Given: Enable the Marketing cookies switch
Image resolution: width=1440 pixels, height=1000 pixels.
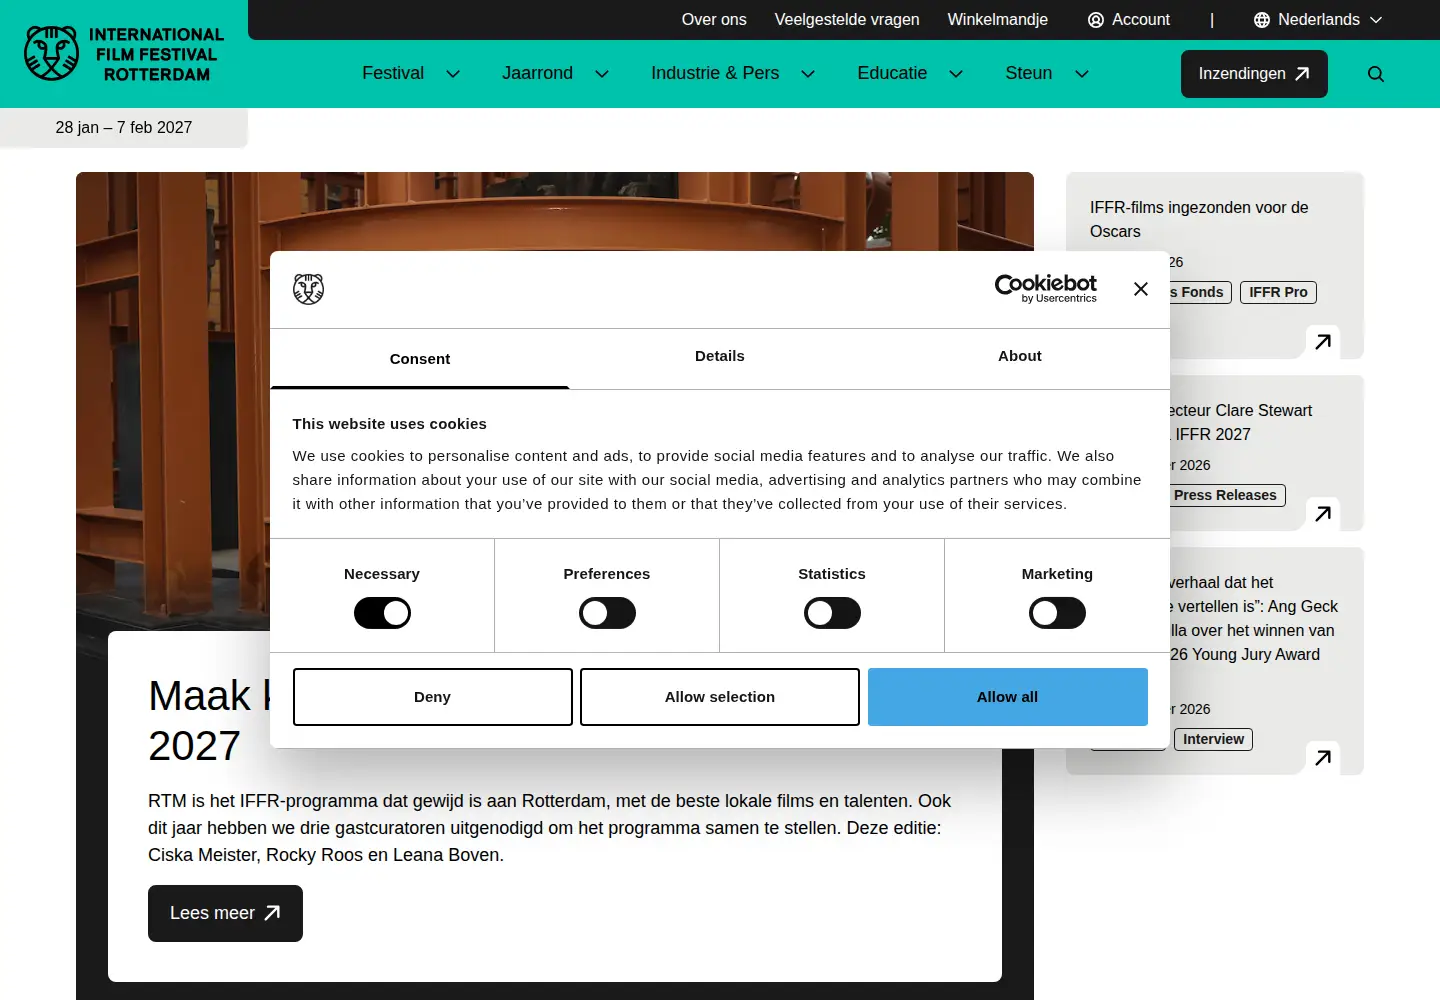Looking at the screenshot, I should click(1057, 613).
